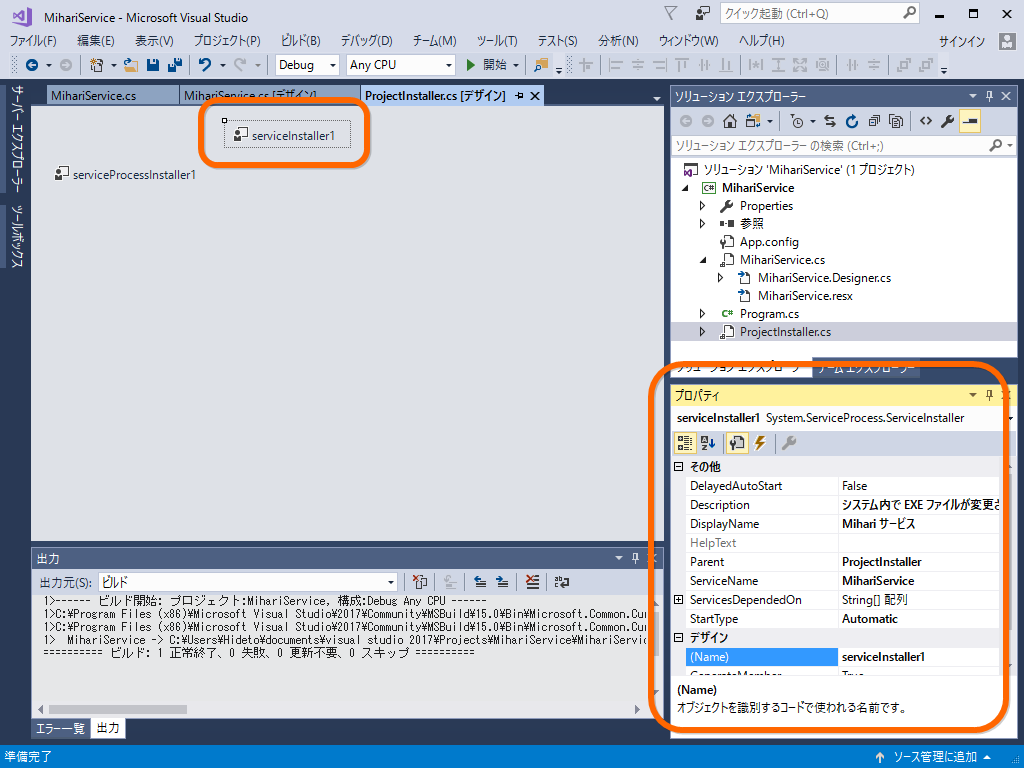
Task: Click the navigate back arrow in toolbar
Action: (31, 65)
